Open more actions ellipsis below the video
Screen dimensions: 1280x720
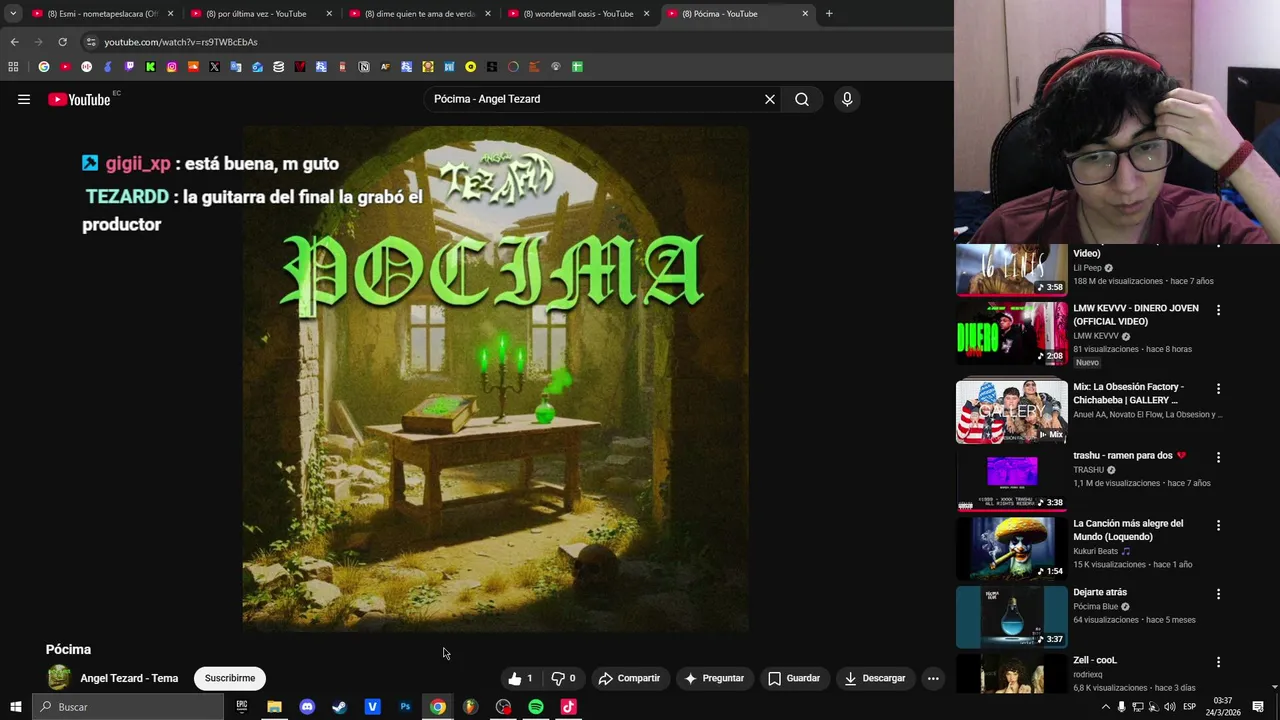[x=933, y=678]
